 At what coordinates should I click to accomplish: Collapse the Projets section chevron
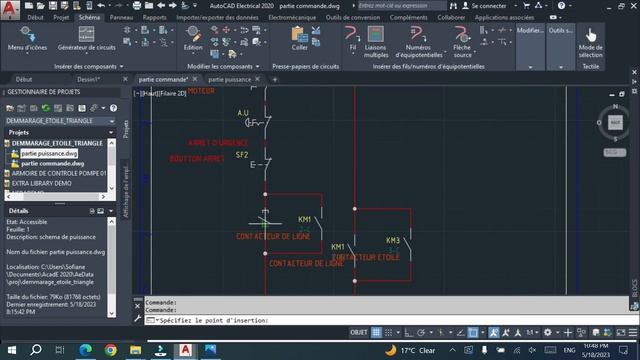[111, 132]
